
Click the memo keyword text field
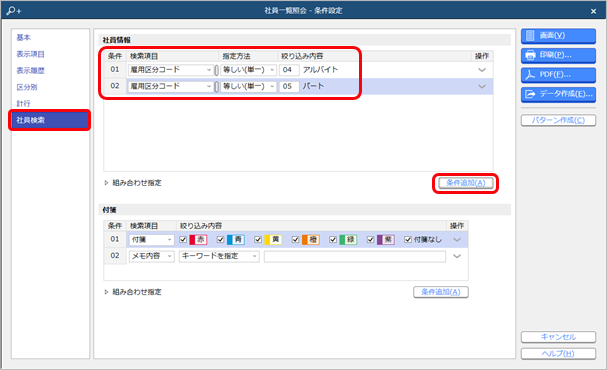click(x=355, y=256)
